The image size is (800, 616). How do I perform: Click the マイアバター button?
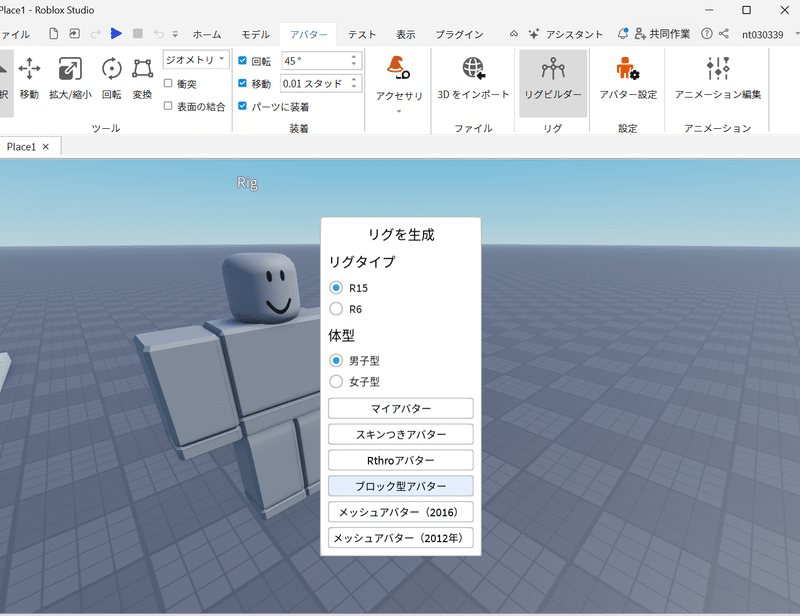coord(400,408)
